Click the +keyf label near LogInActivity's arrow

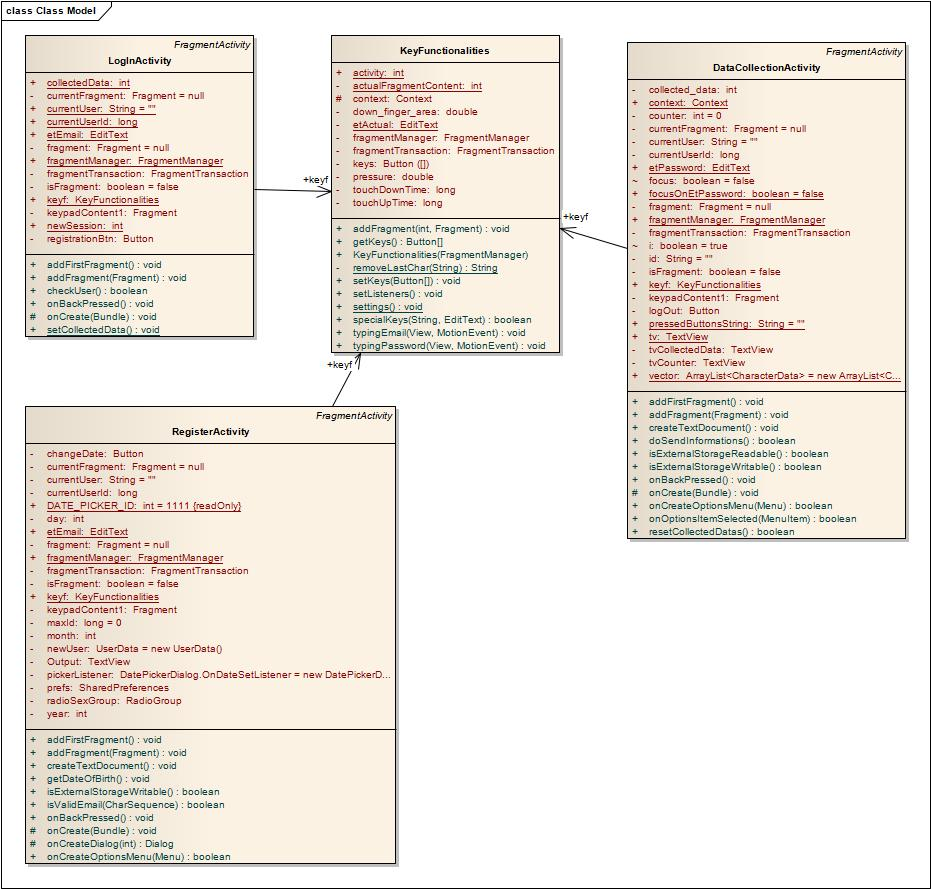tap(315, 179)
